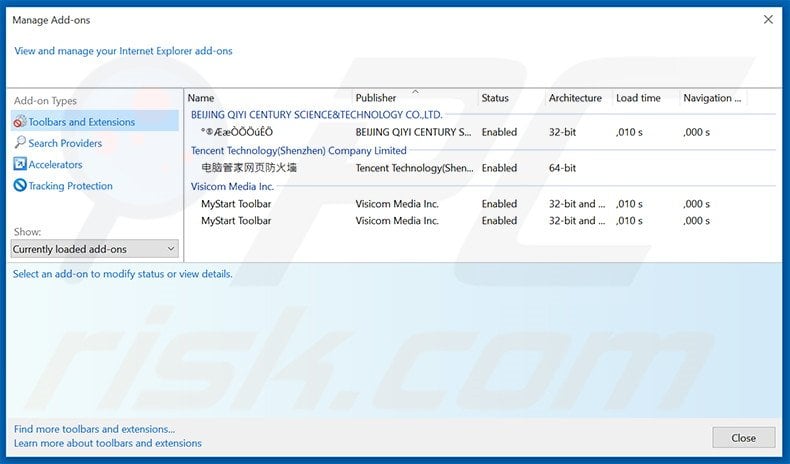
Task: Open the Show dropdown, Currently loaded add-ons
Action: [94, 249]
